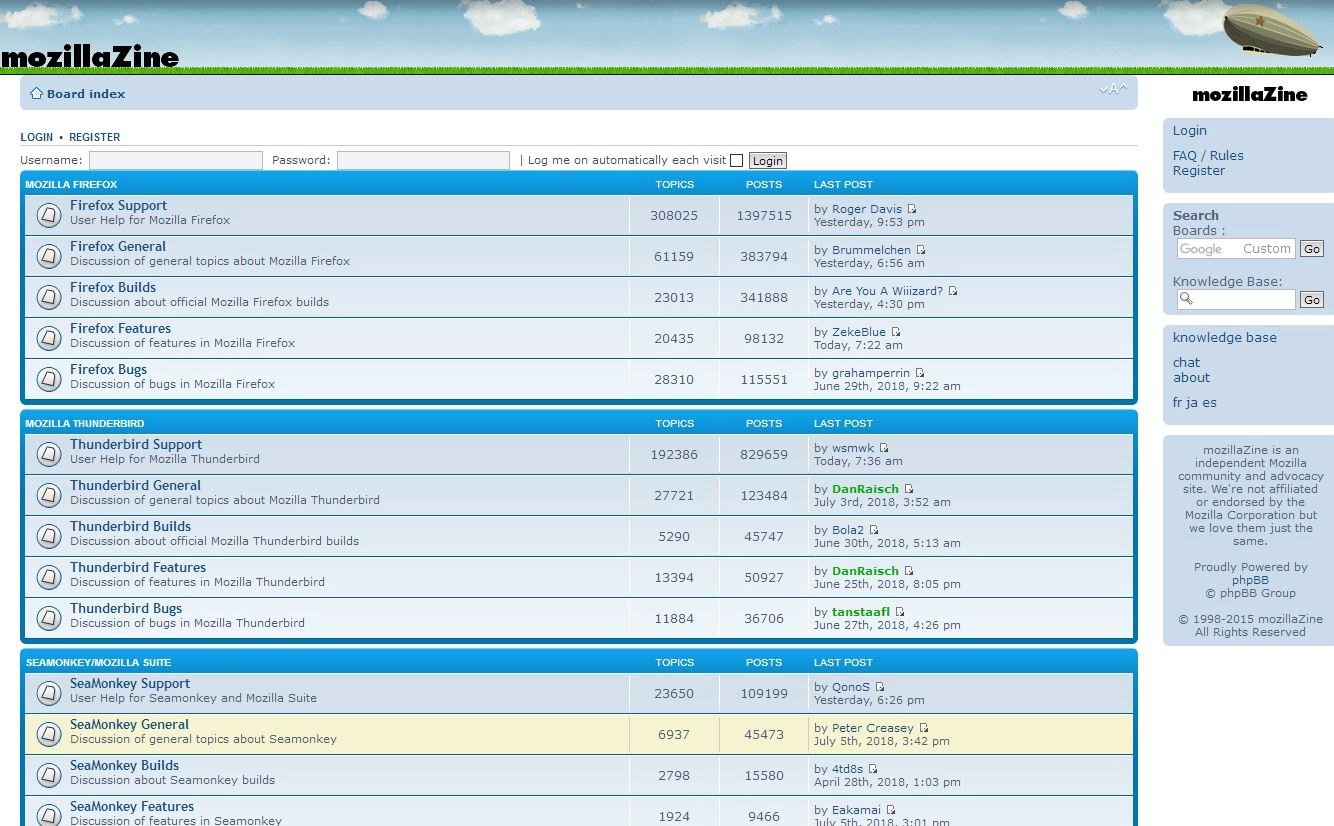The width and height of the screenshot is (1334, 826).
Task: Open the Thunderbird Support forum
Action: point(136,445)
